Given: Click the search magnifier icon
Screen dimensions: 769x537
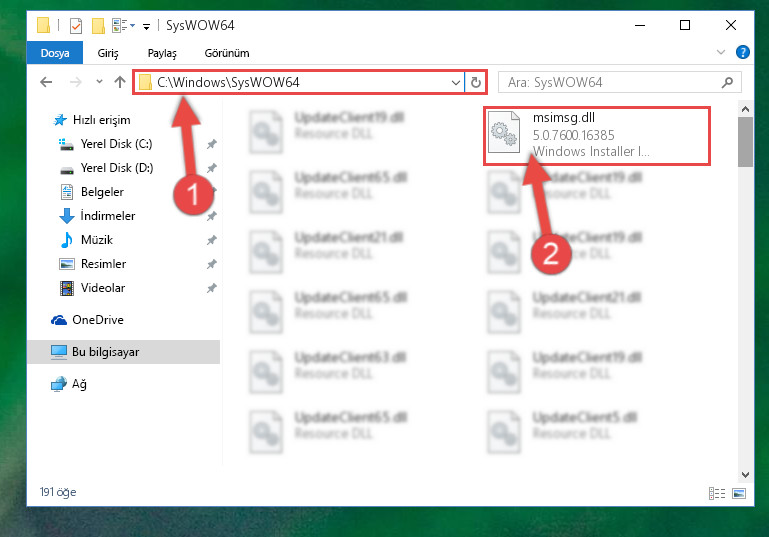Looking at the screenshot, I should [728, 82].
